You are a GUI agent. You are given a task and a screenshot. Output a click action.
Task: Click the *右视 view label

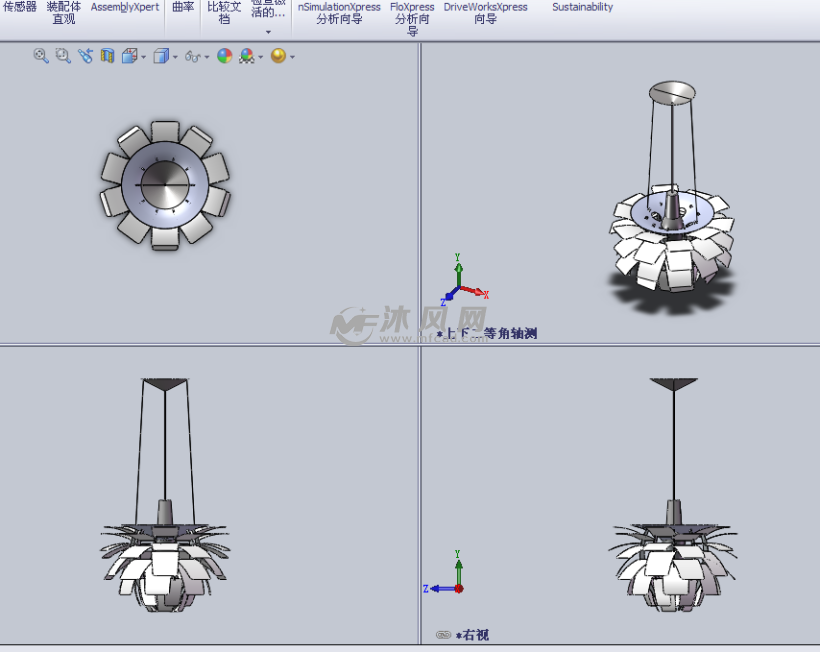472,635
